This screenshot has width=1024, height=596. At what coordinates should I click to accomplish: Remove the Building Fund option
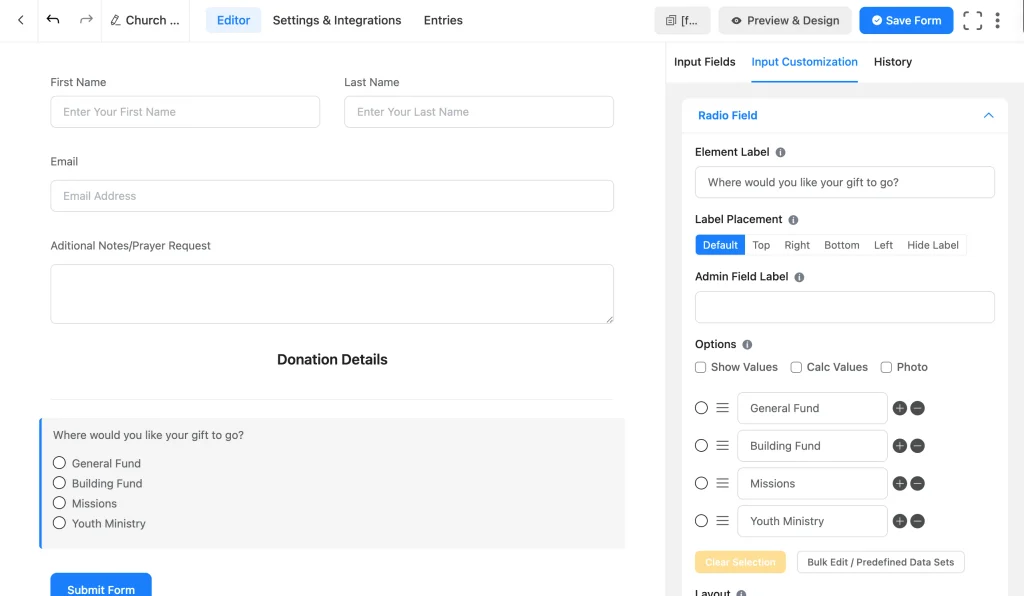(x=918, y=446)
